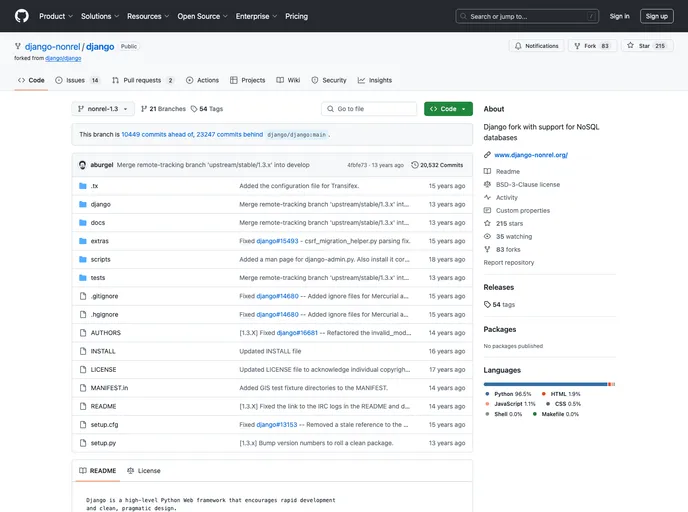This screenshot has width=688, height=512.
Task: Click the bell icon in Notifications
Action: pyautogui.click(x=518, y=46)
